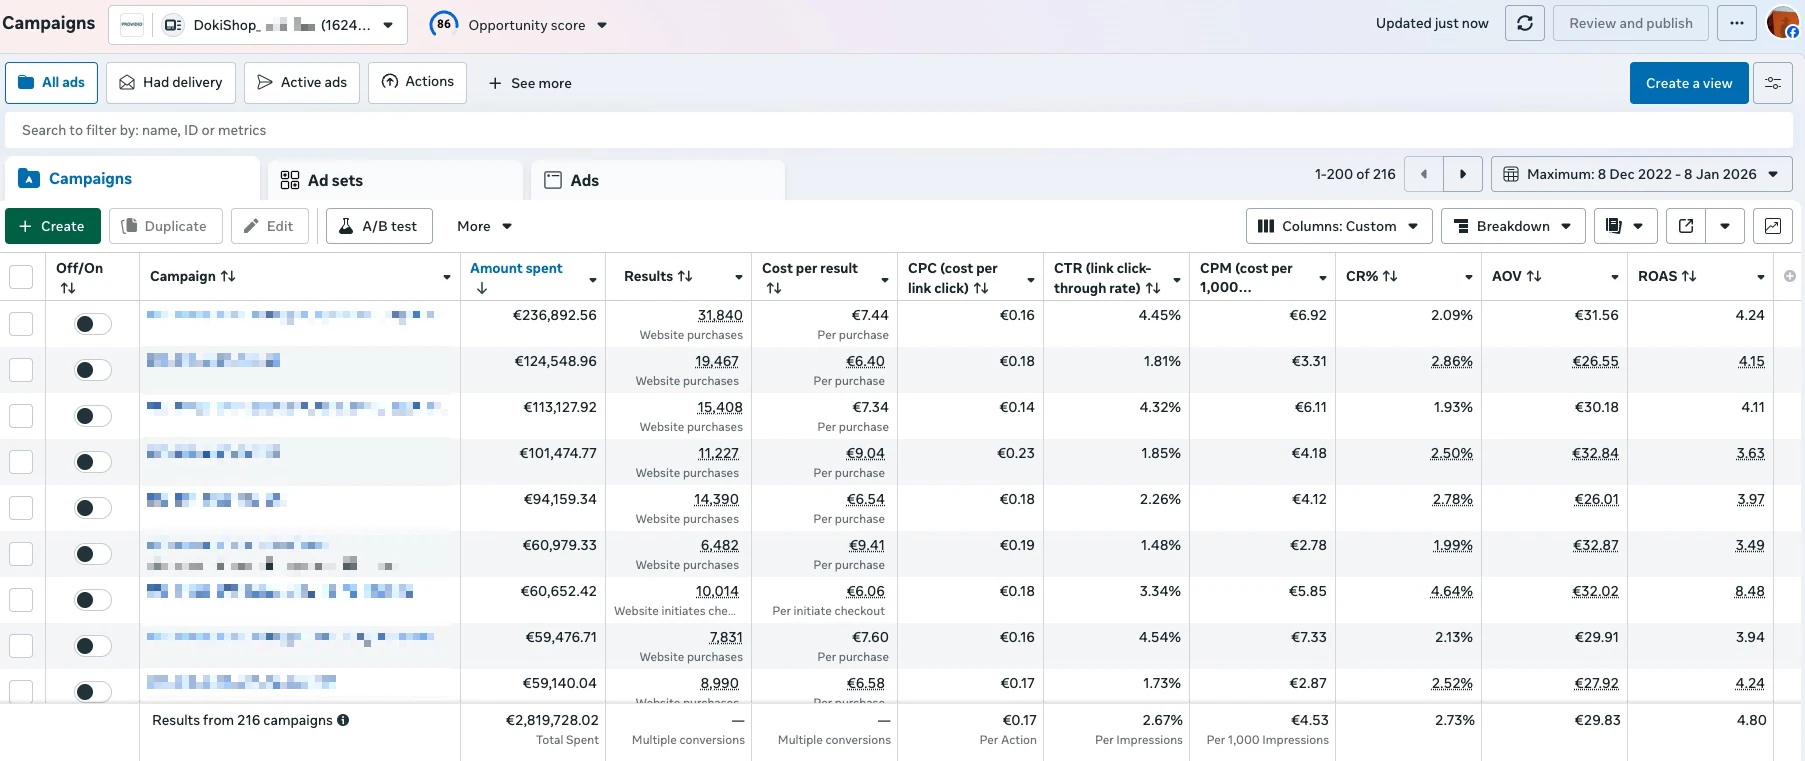Toggle the €124,548.96 campaign switch
Viewport: 1805px width, 761px height.
point(93,370)
